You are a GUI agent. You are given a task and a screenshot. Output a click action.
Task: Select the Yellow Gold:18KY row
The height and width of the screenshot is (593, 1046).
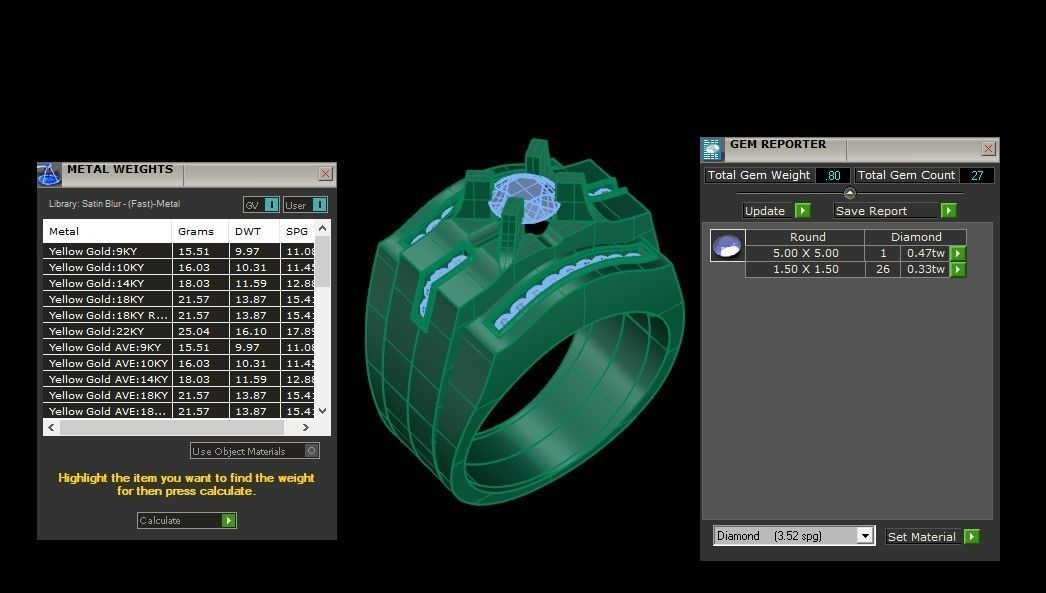(179, 300)
